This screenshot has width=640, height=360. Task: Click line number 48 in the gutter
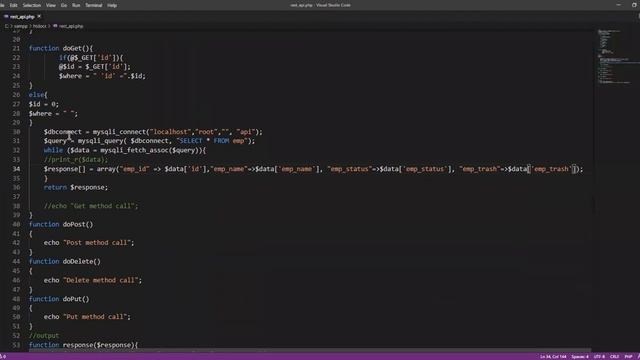pyautogui.click(x=16, y=299)
